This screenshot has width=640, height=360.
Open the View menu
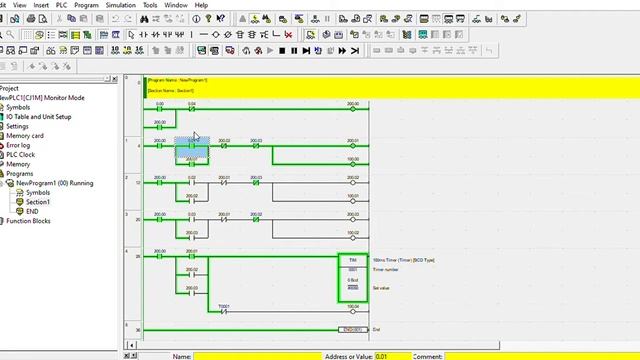pos(20,5)
